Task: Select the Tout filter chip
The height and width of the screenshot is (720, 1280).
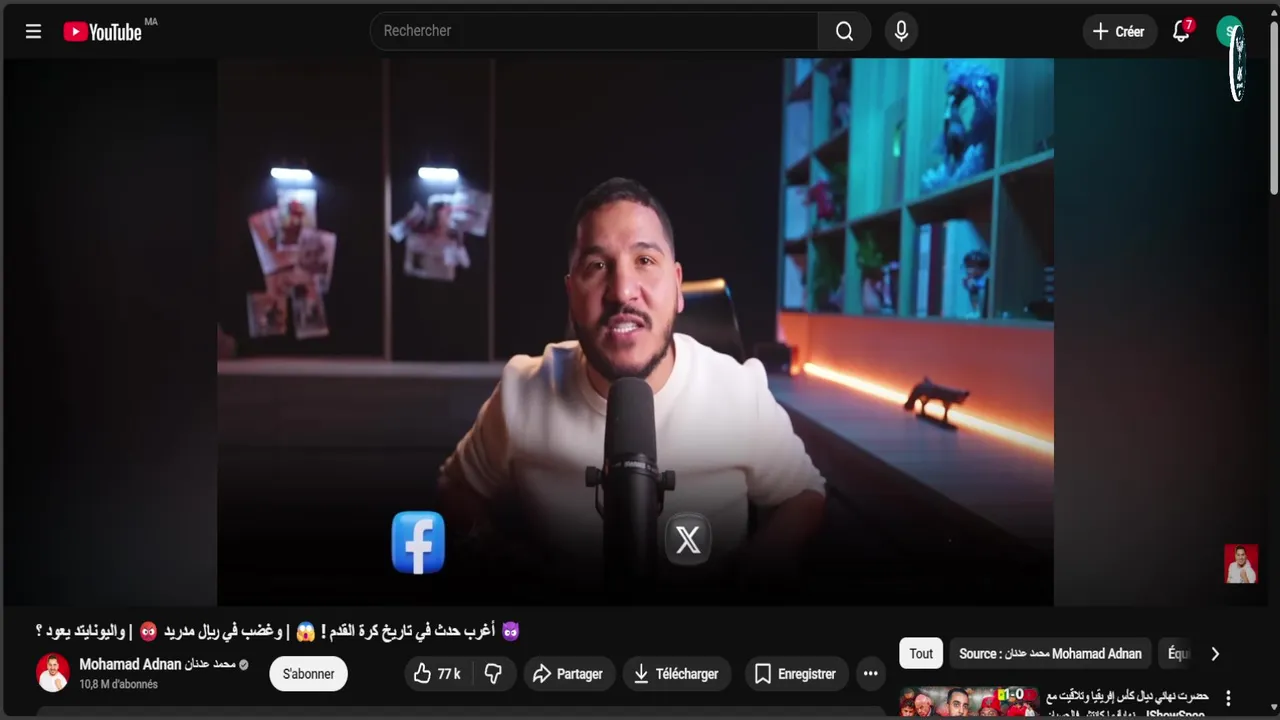Action: tap(921, 654)
